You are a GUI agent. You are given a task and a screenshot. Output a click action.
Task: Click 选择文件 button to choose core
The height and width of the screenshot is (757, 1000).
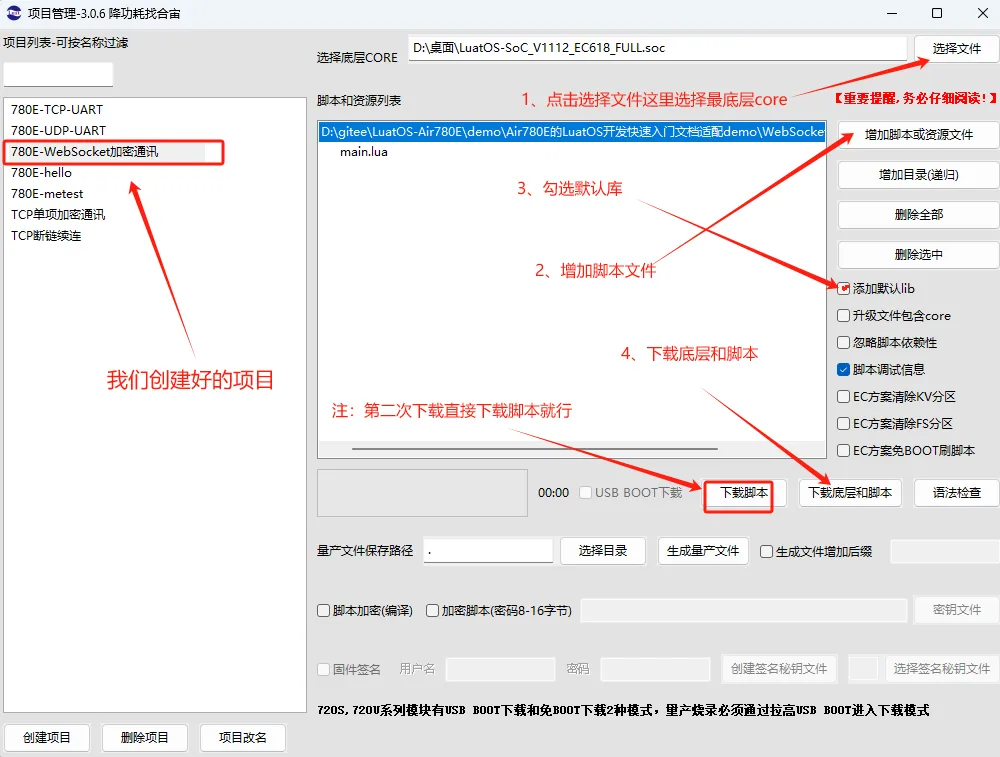click(x=957, y=48)
